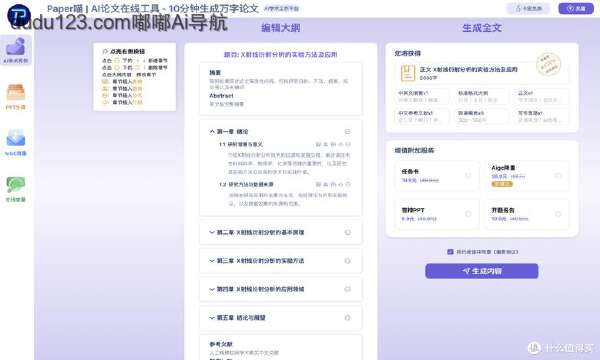Switch to the 生成全文 step
Viewport: 600px width, 360px height.
coord(482,28)
